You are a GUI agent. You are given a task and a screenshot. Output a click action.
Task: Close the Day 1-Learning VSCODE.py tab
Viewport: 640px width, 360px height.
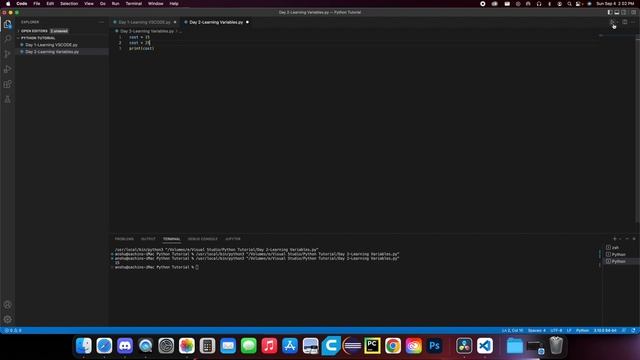(x=175, y=22)
